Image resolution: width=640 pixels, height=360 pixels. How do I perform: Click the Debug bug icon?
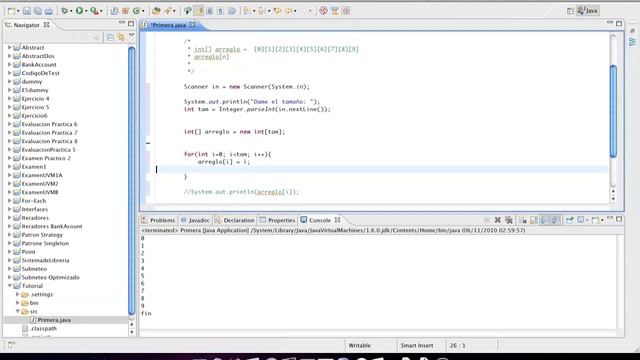point(64,11)
